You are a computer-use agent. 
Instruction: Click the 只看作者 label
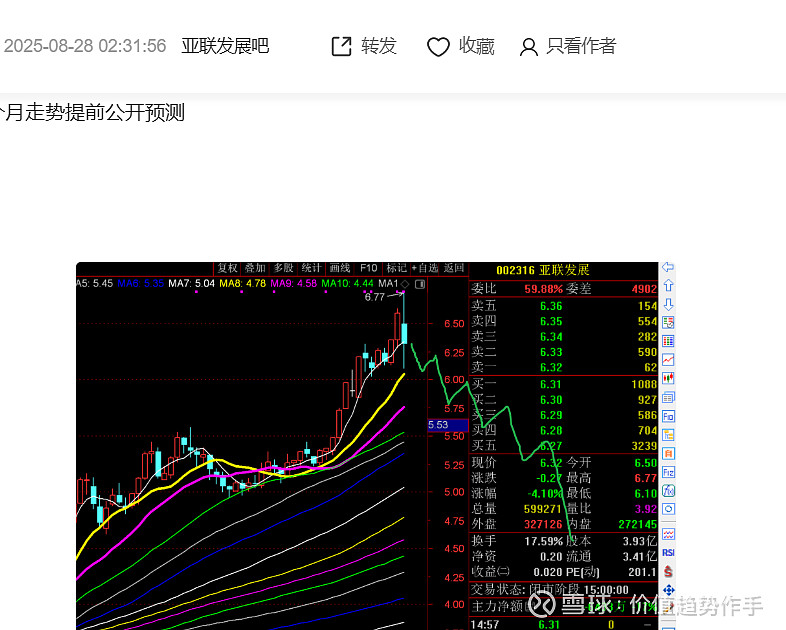[x=581, y=46]
